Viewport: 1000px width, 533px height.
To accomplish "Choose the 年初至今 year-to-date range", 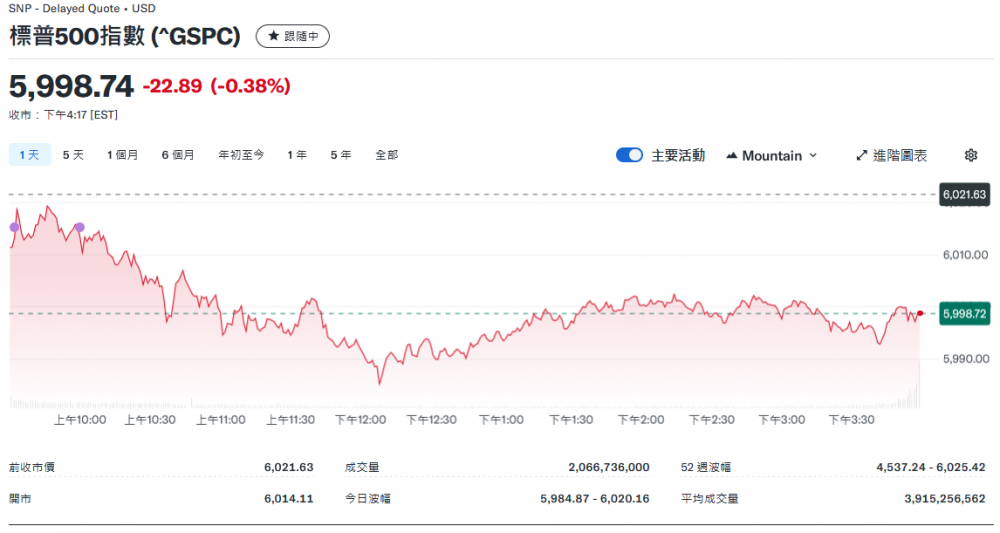I will point(241,155).
